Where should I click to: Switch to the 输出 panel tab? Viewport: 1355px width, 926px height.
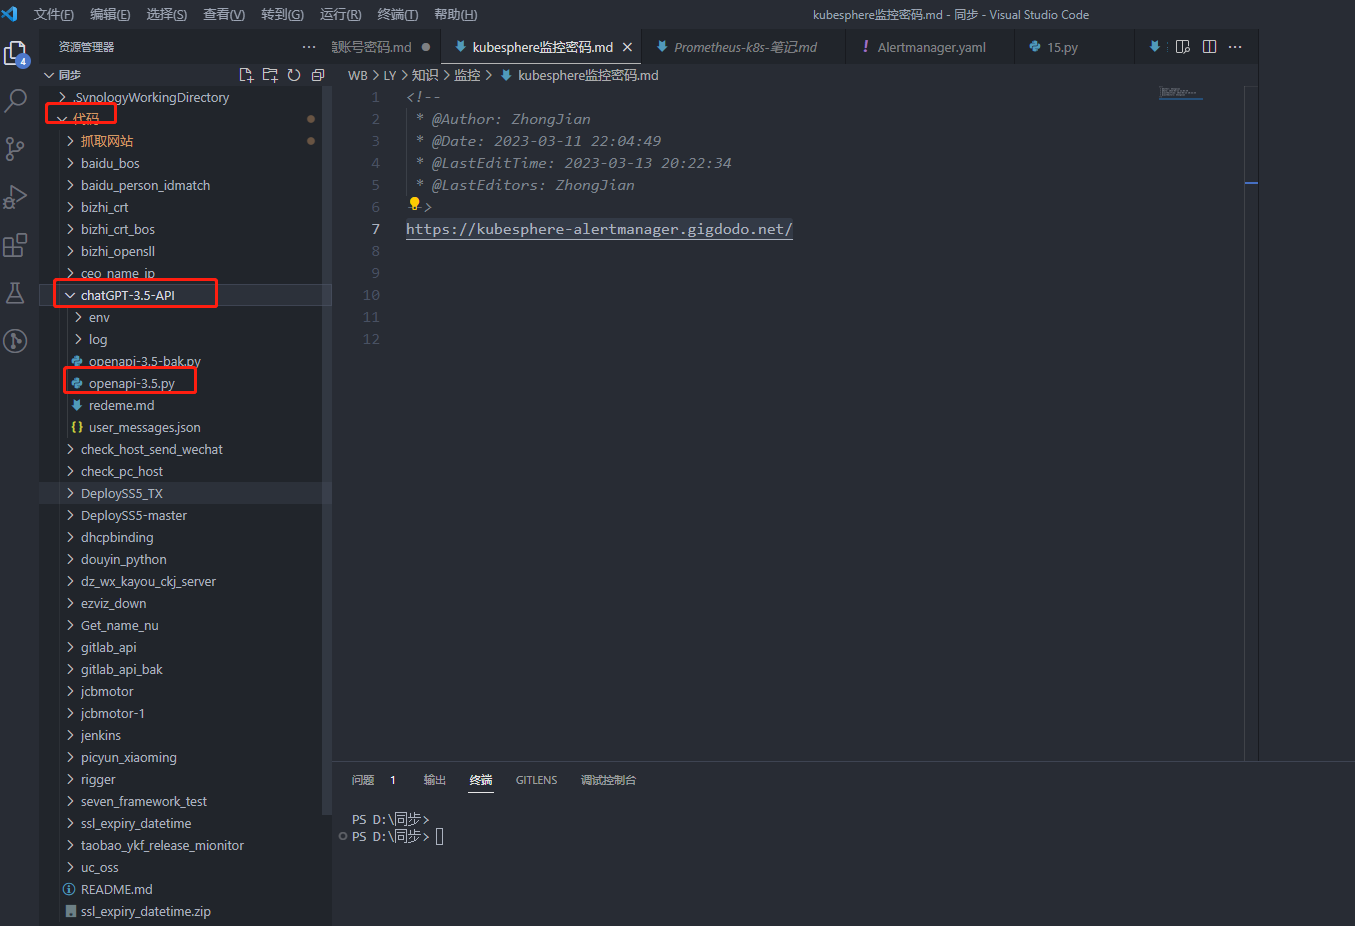[x=435, y=780]
